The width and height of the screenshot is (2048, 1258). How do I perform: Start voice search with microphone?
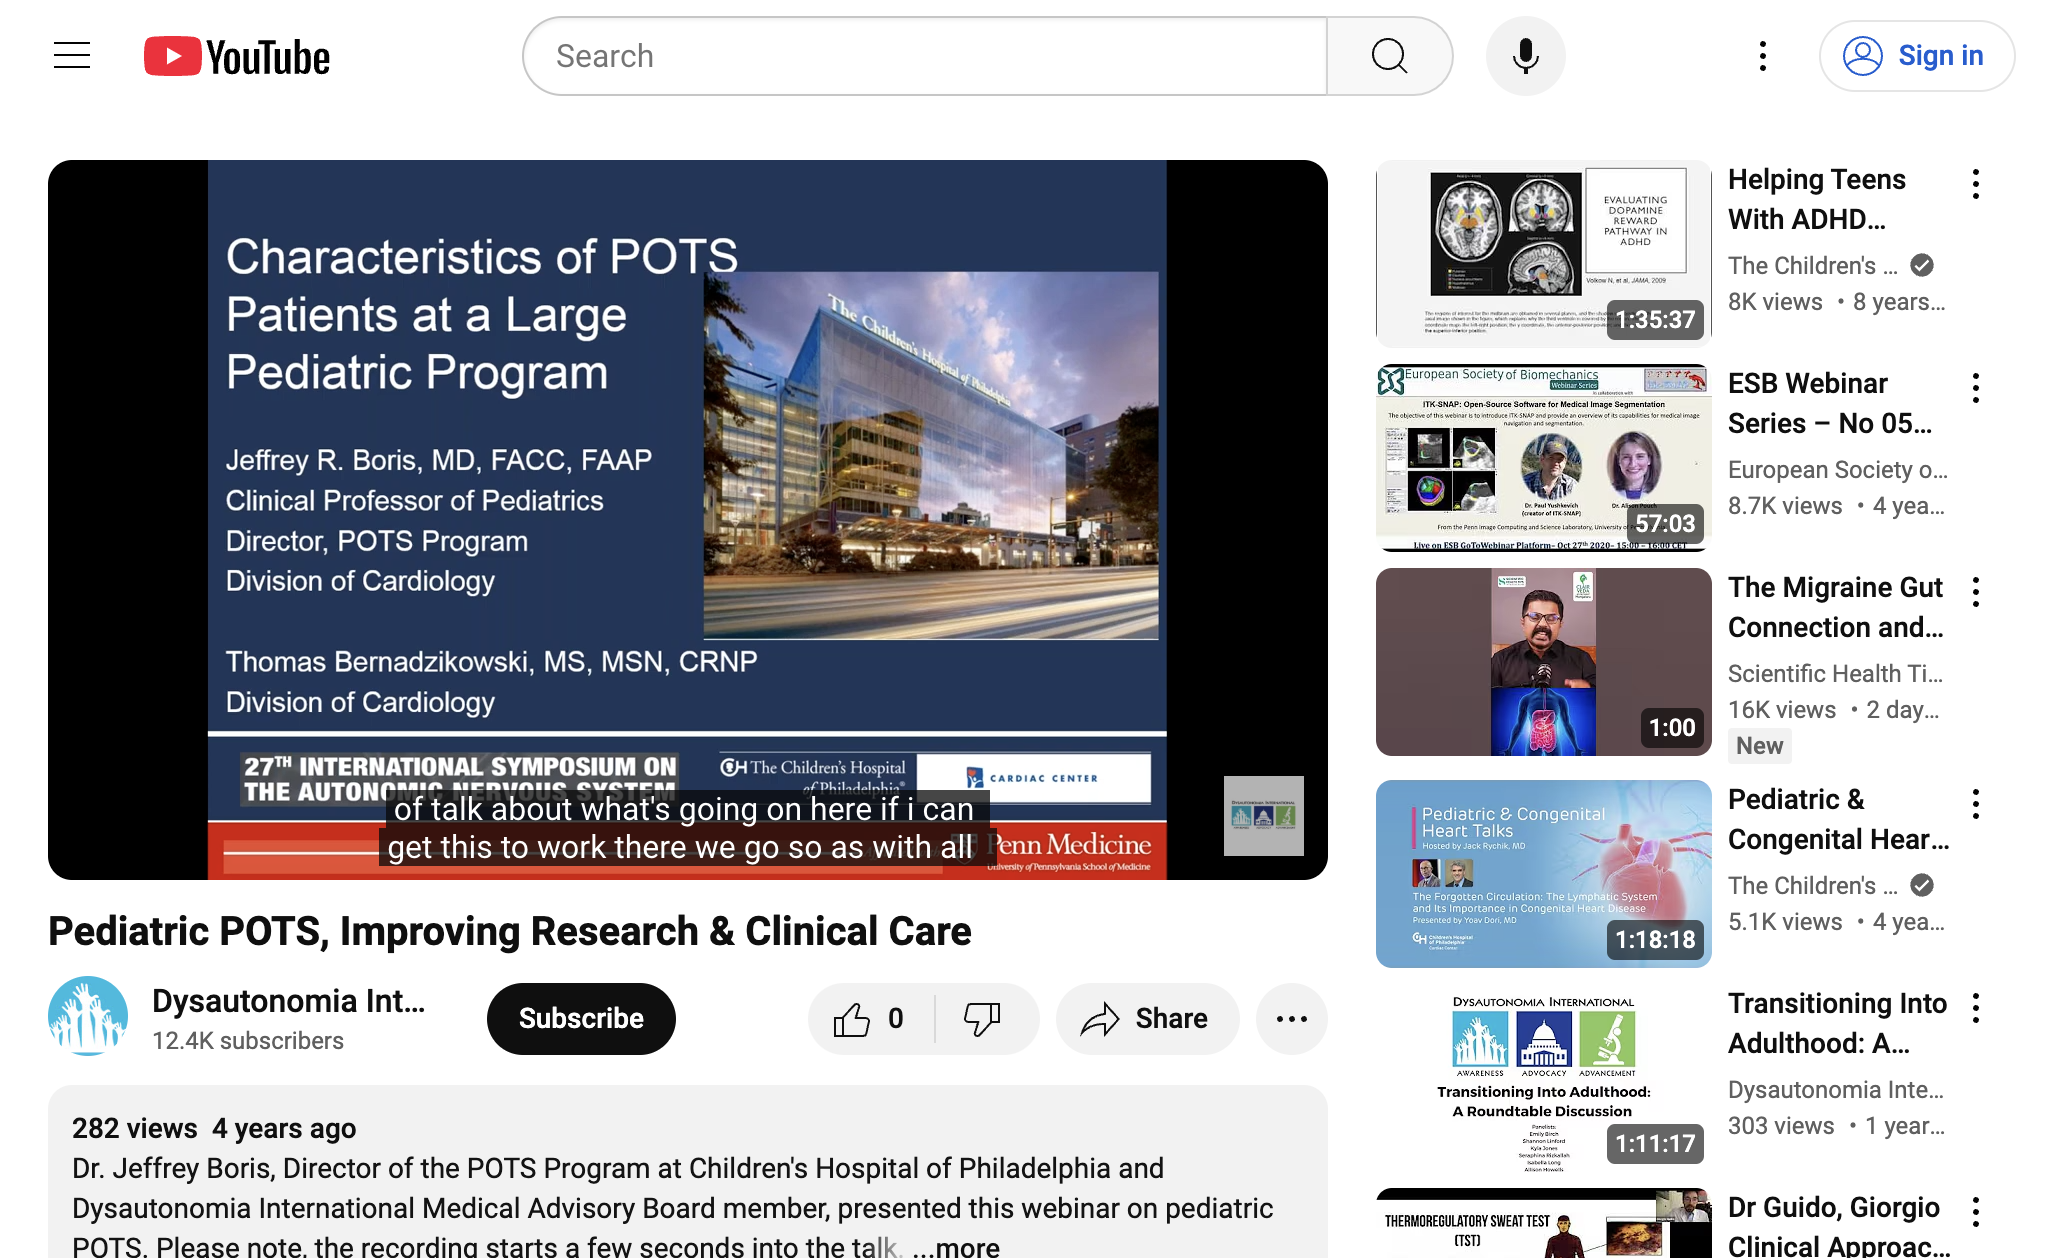1525,56
